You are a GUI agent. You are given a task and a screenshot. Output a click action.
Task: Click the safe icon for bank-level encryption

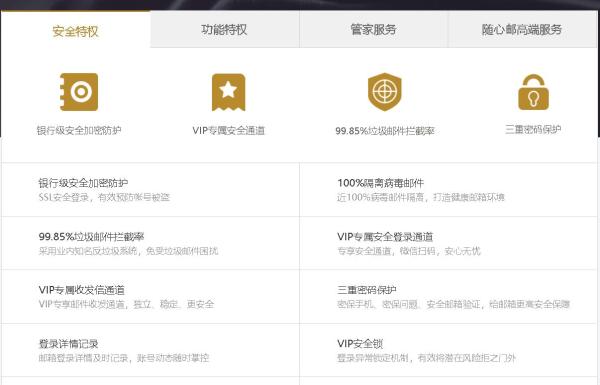point(79,92)
